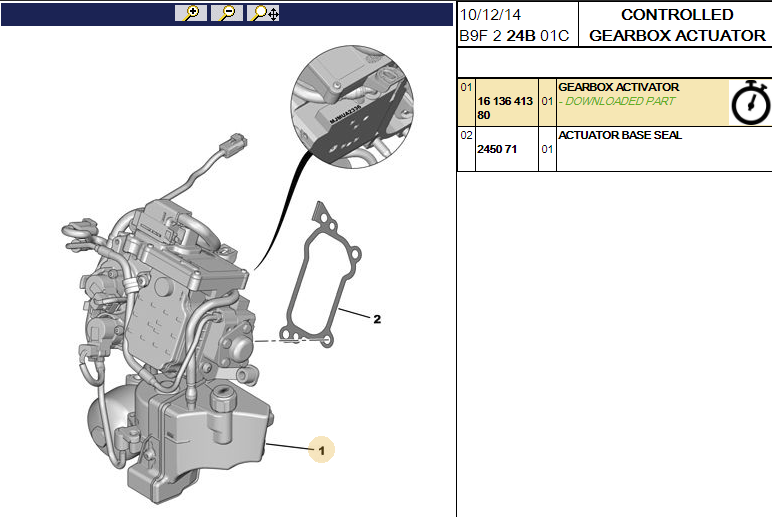Image resolution: width=772 pixels, height=517 pixels.
Task: Select the zoom and pan magnifier tool
Action: pyautogui.click(x=263, y=13)
